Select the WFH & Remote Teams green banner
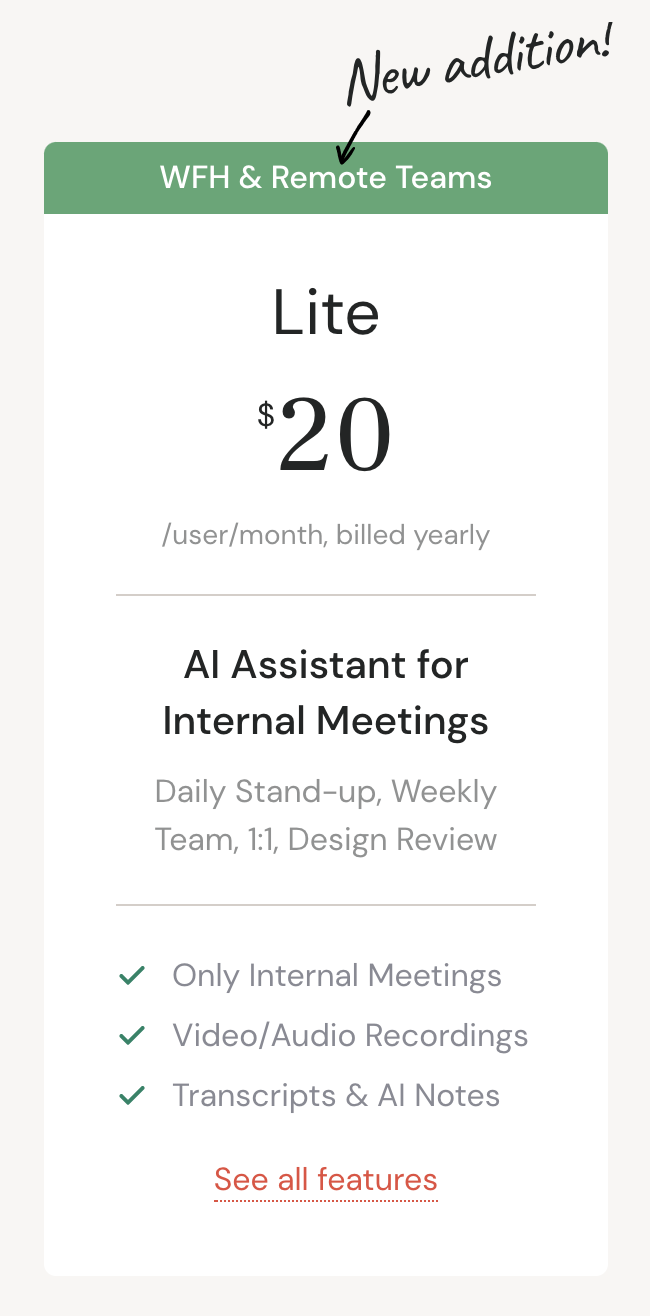Viewport: 650px width, 1316px height. [x=326, y=178]
